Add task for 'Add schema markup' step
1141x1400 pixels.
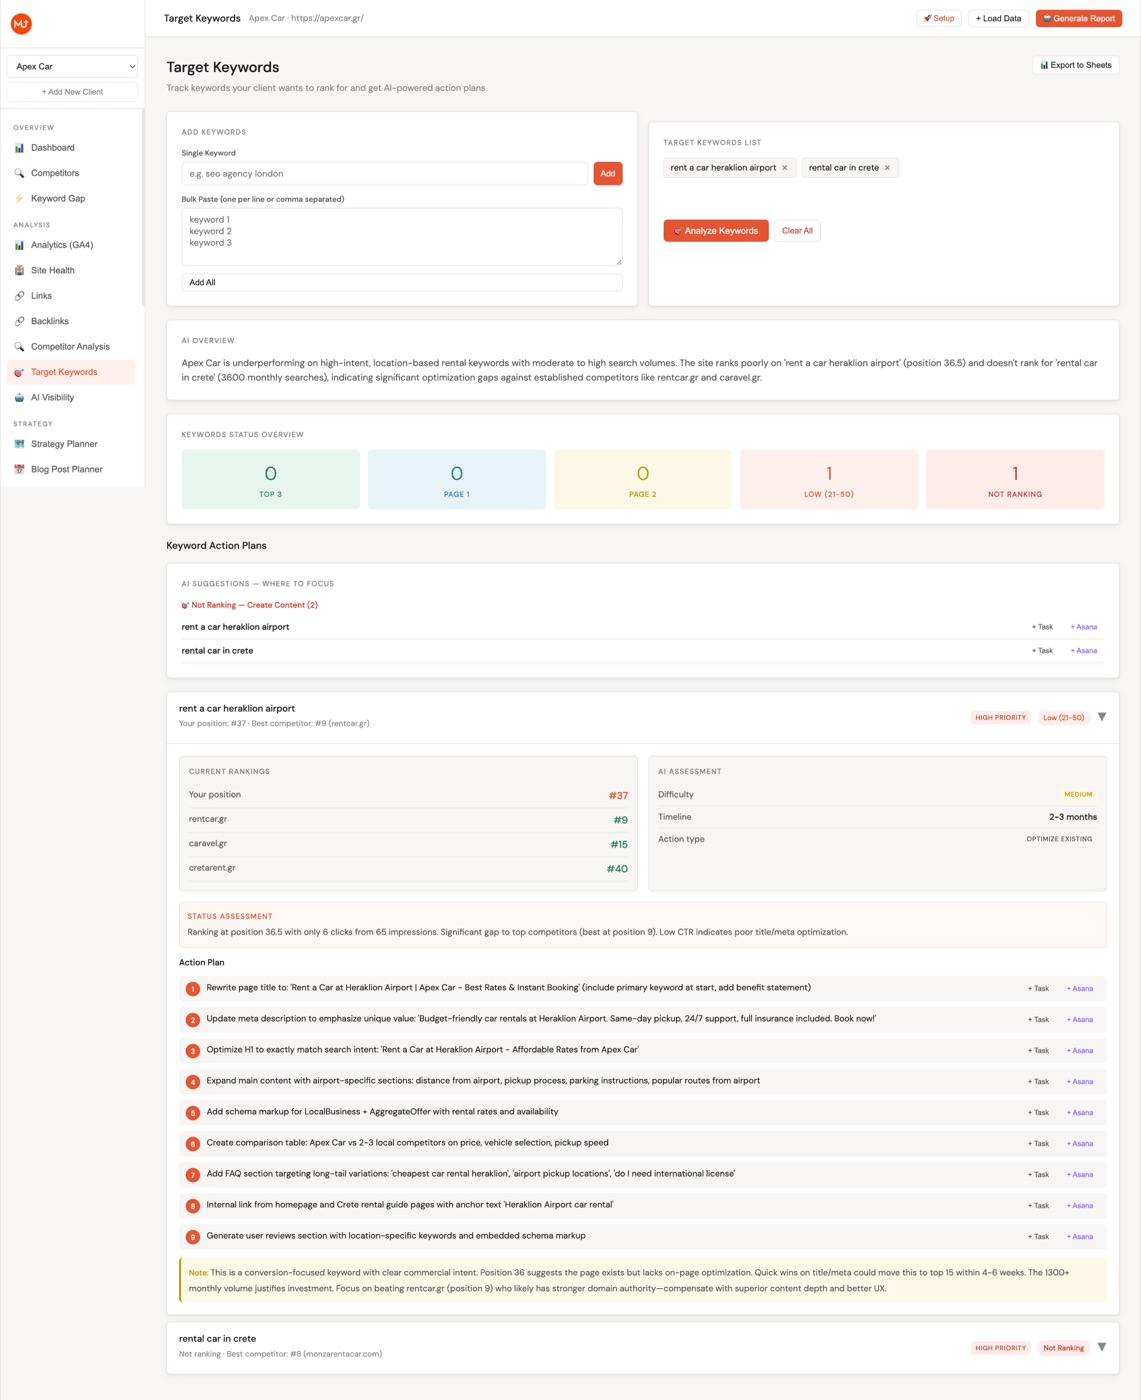pyautogui.click(x=1038, y=1113)
